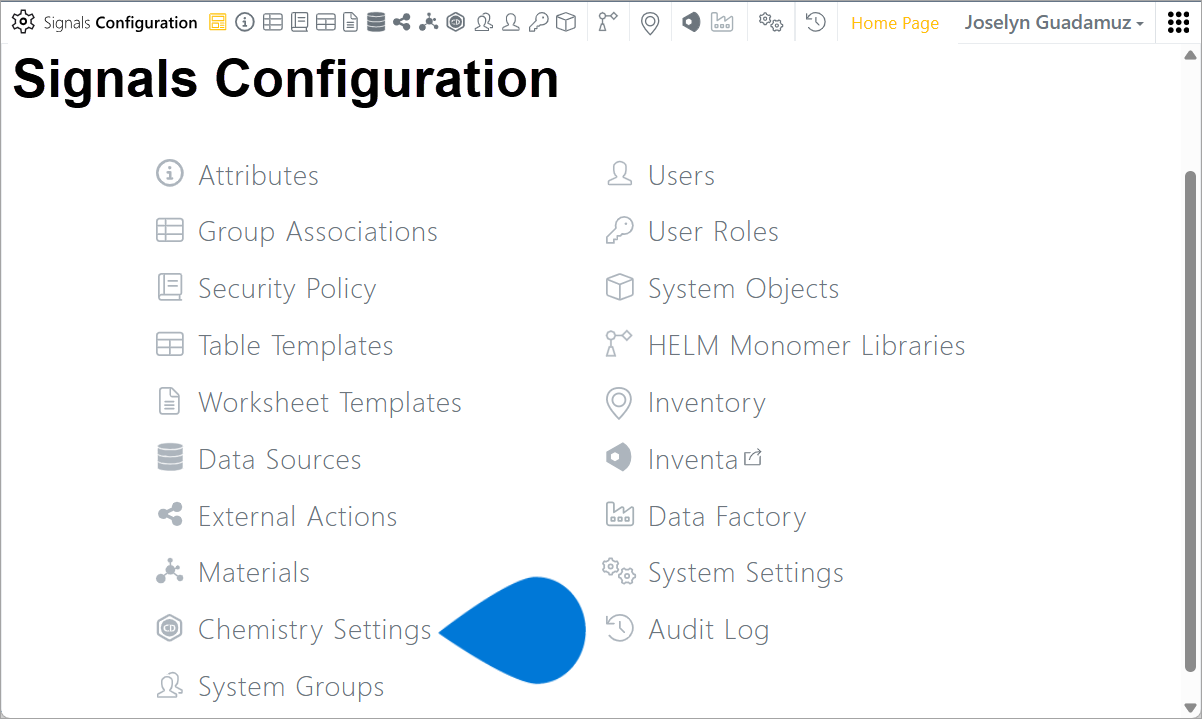Open the Attributes configuration link
This screenshot has height=719, width=1202.
(x=258, y=176)
